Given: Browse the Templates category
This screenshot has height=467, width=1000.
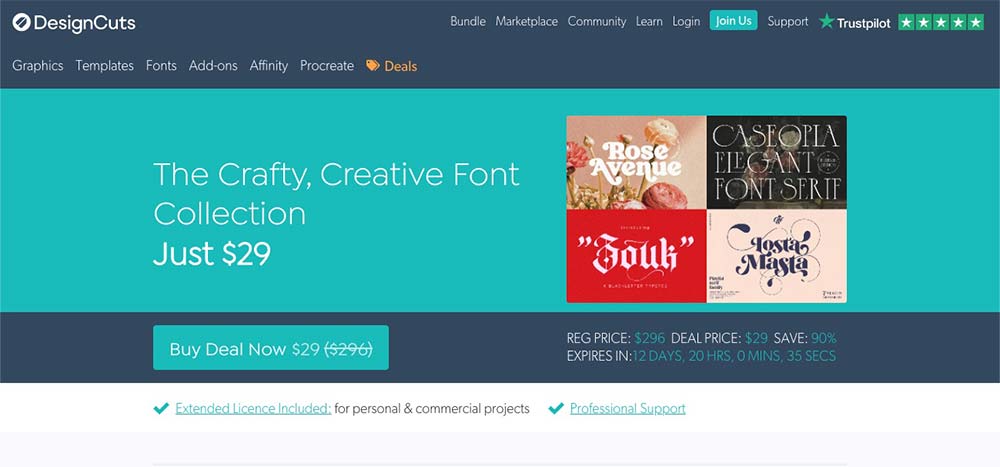Looking at the screenshot, I should coord(105,66).
